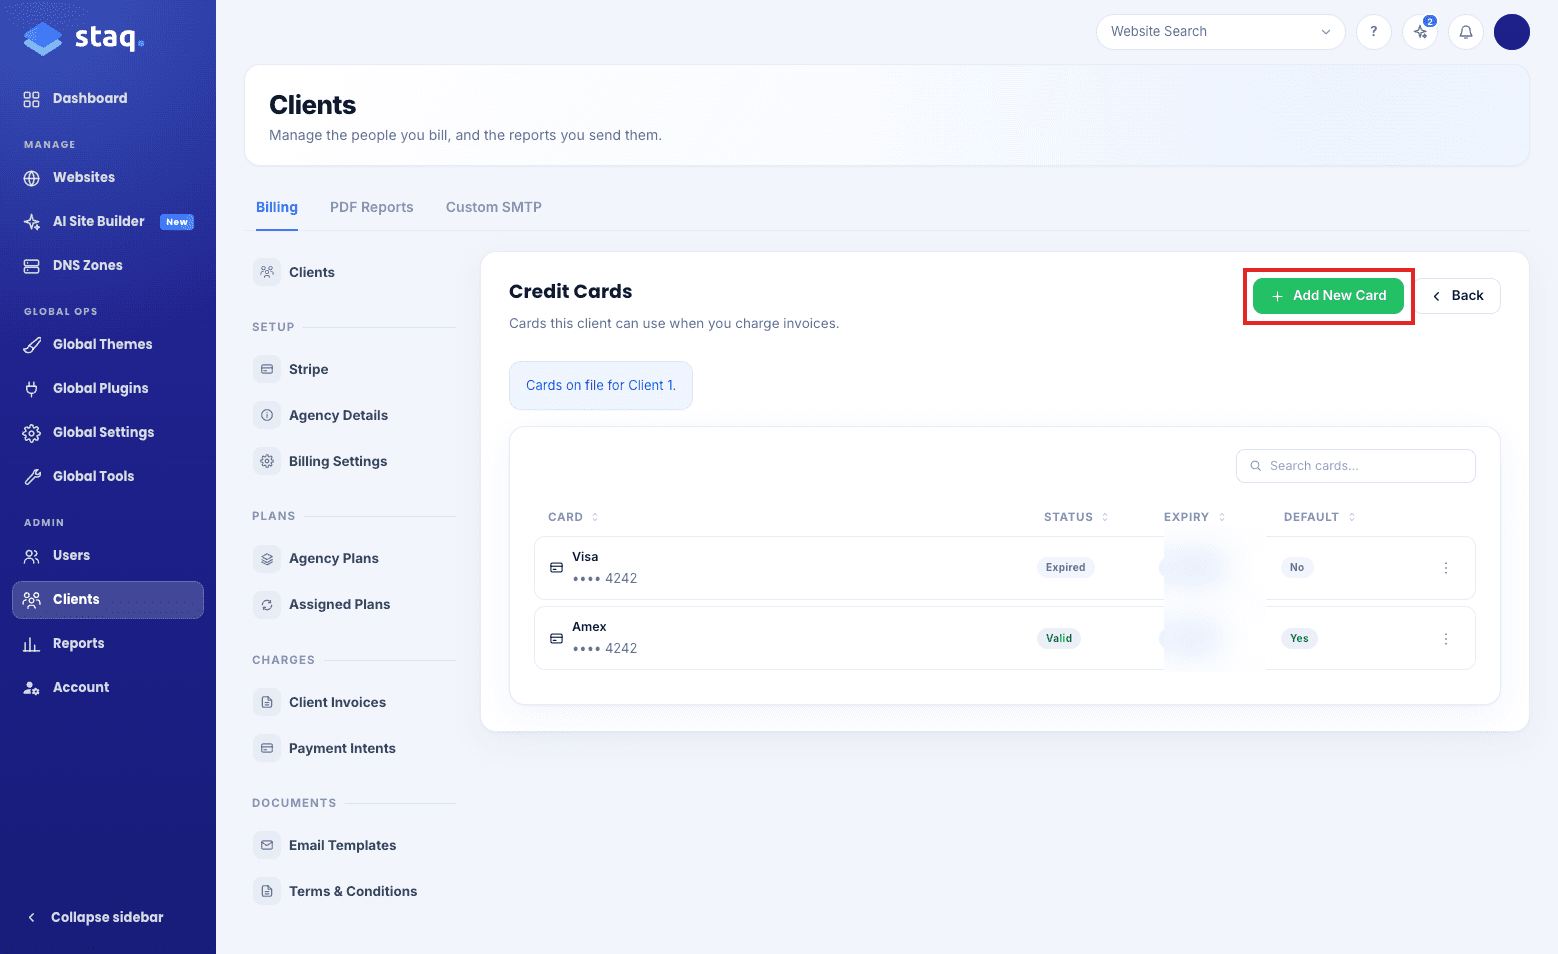This screenshot has height=954, width=1558.
Task: Click the card icon beside Visa
Action: [x=557, y=568]
